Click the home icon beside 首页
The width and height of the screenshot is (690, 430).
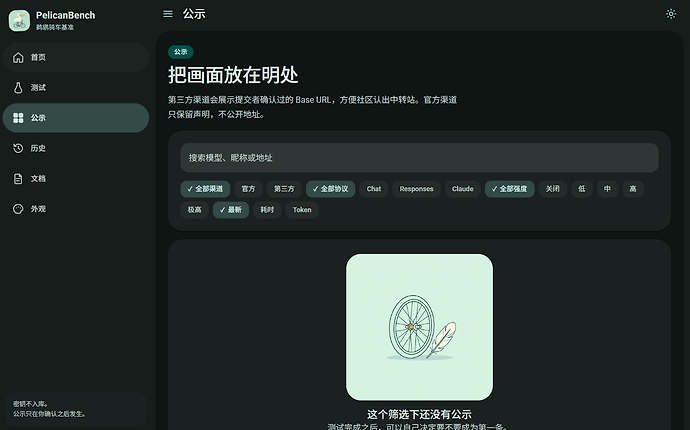tap(18, 58)
